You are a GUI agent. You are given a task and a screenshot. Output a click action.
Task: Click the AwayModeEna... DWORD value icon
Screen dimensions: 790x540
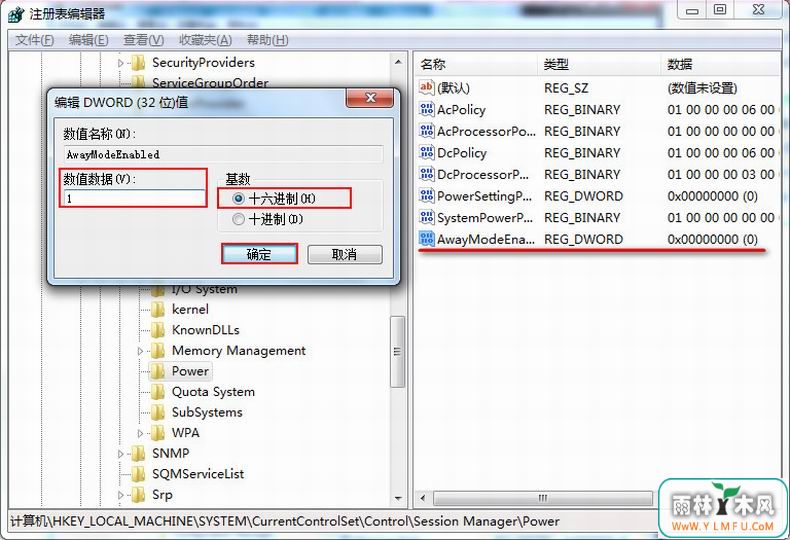coord(426,239)
